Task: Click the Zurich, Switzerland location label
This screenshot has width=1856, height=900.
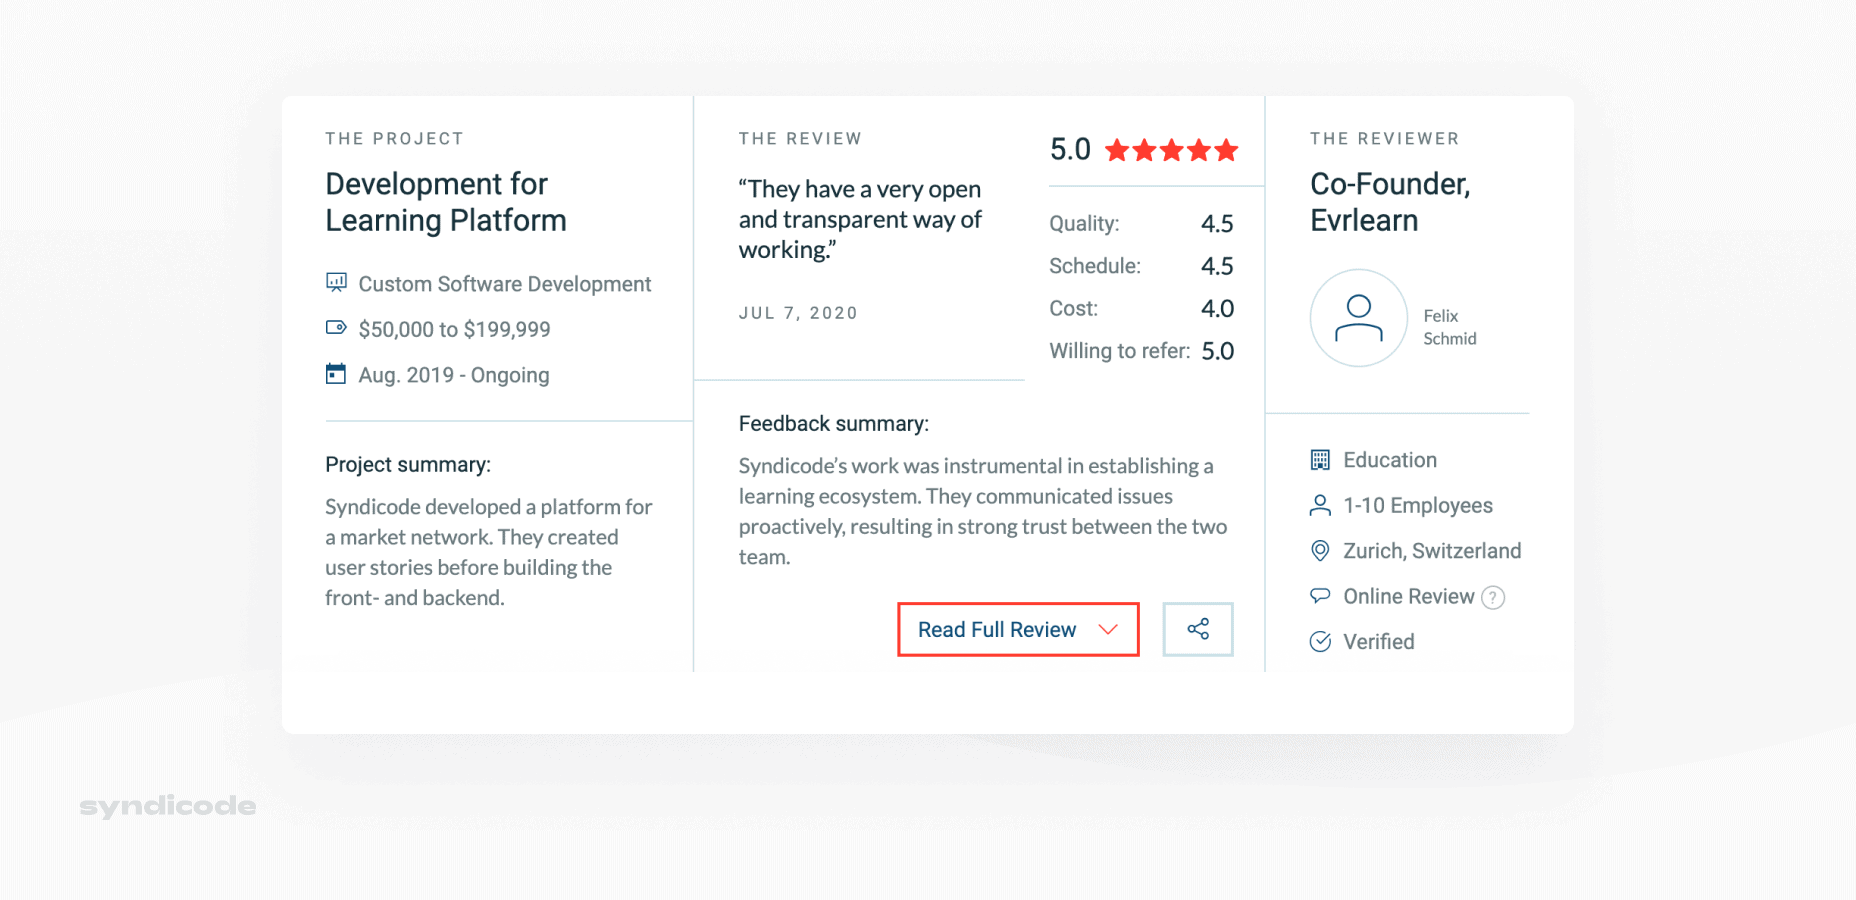Action: pos(1432,551)
